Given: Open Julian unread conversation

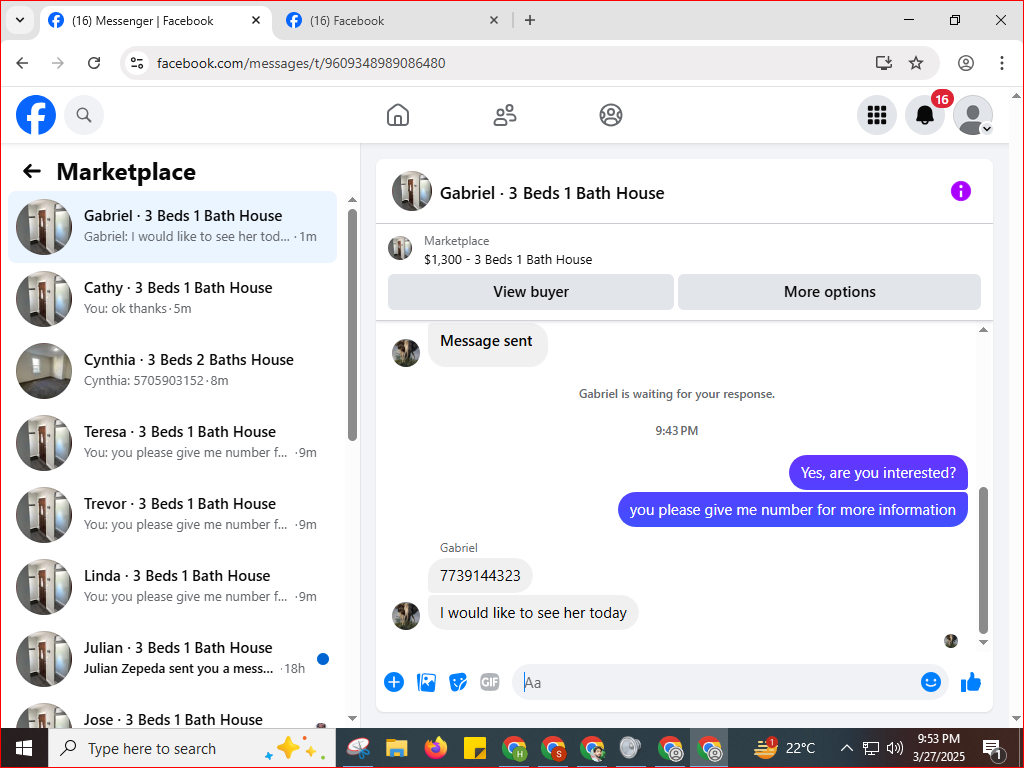Looking at the screenshot, I should pyautogui.click(x=172, y=658).
